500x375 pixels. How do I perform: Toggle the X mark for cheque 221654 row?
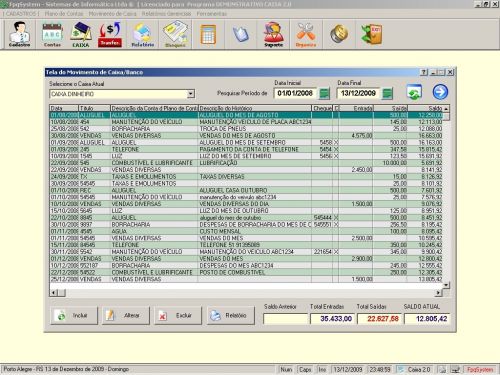(336, 252)
